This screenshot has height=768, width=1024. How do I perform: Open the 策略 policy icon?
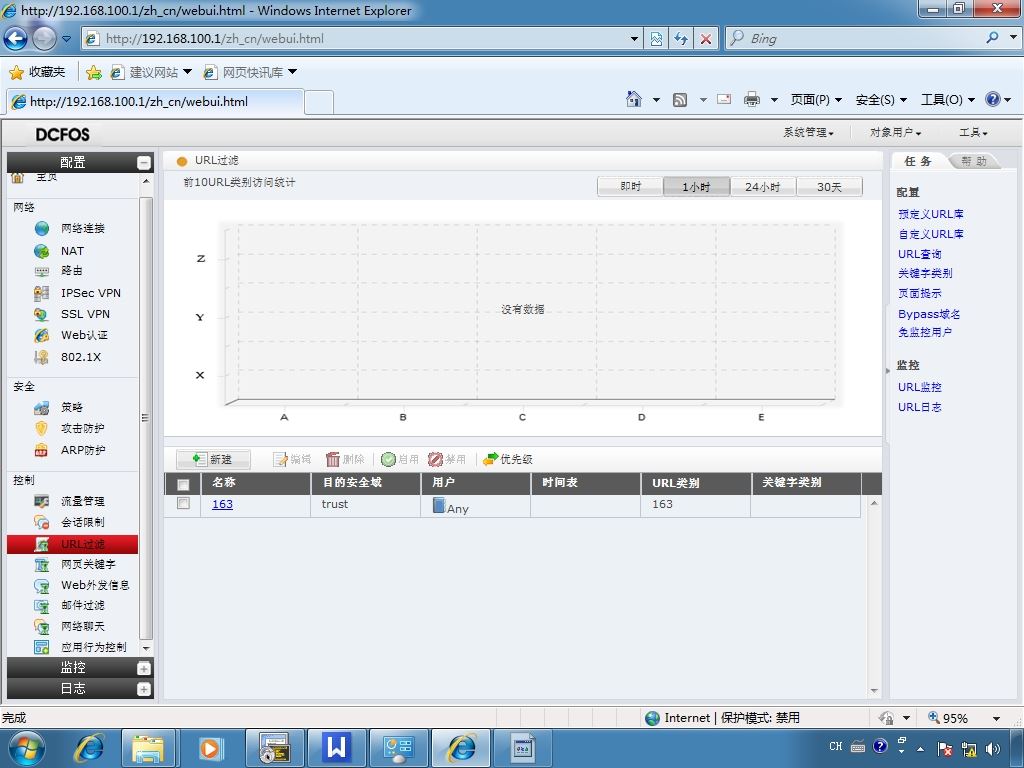click(42, 408)
